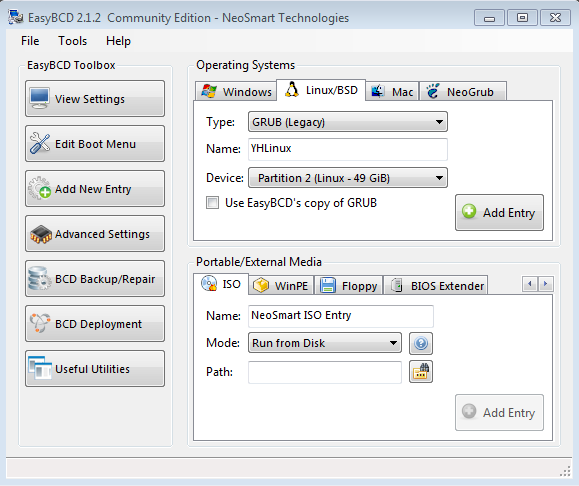Expand the Device partition dropdown
Image resolution: width=579 pixels, height=486 pixels.
pos(347,178)
